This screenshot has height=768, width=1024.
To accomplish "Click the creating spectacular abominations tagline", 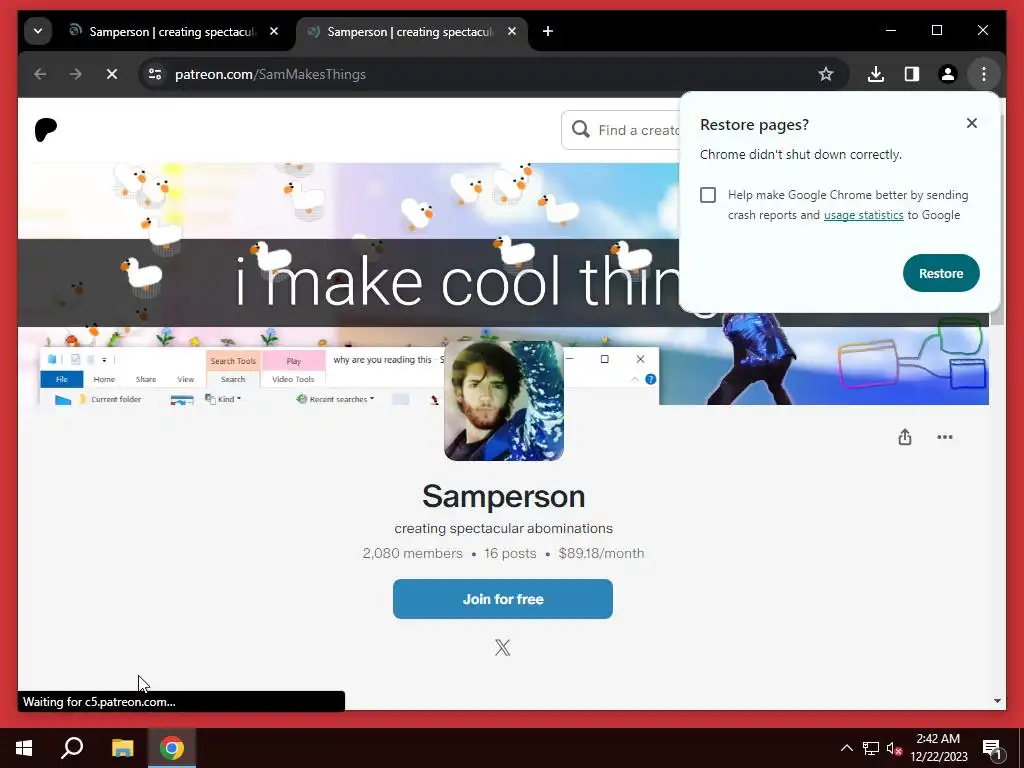I will (504, 528).
